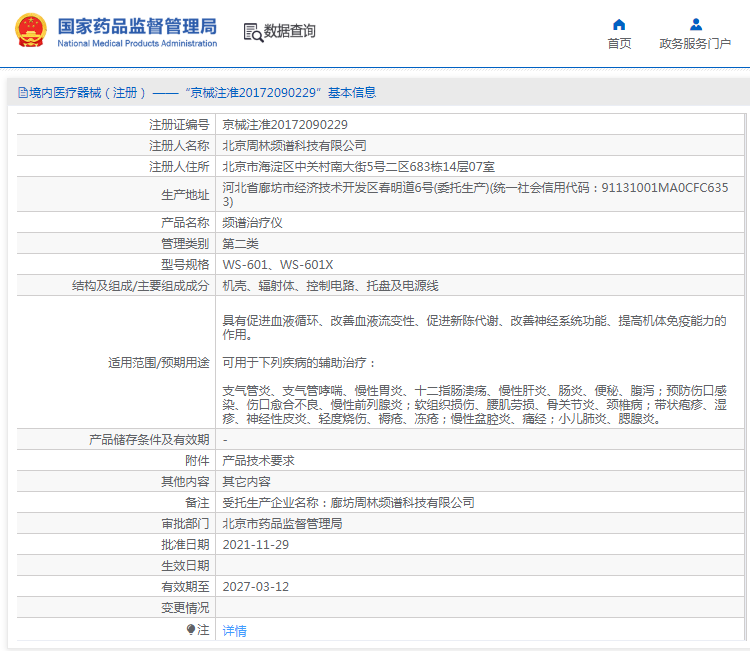Click the 适用范围/预期用途 label

coord(159,363)
